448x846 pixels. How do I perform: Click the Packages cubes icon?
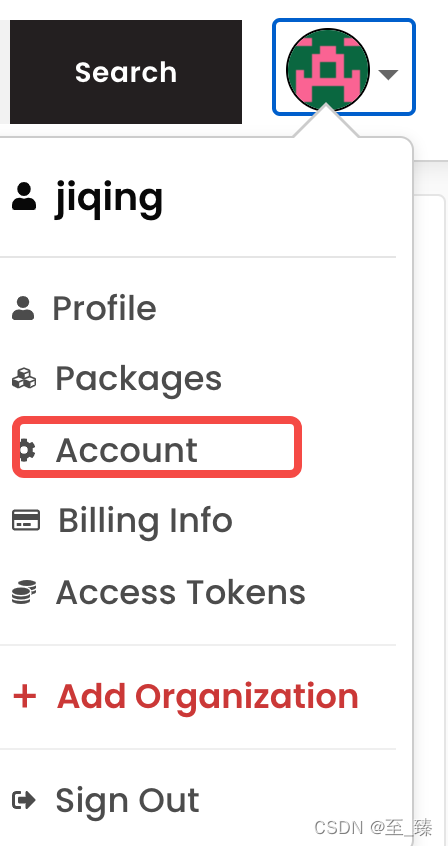(24, 379)
